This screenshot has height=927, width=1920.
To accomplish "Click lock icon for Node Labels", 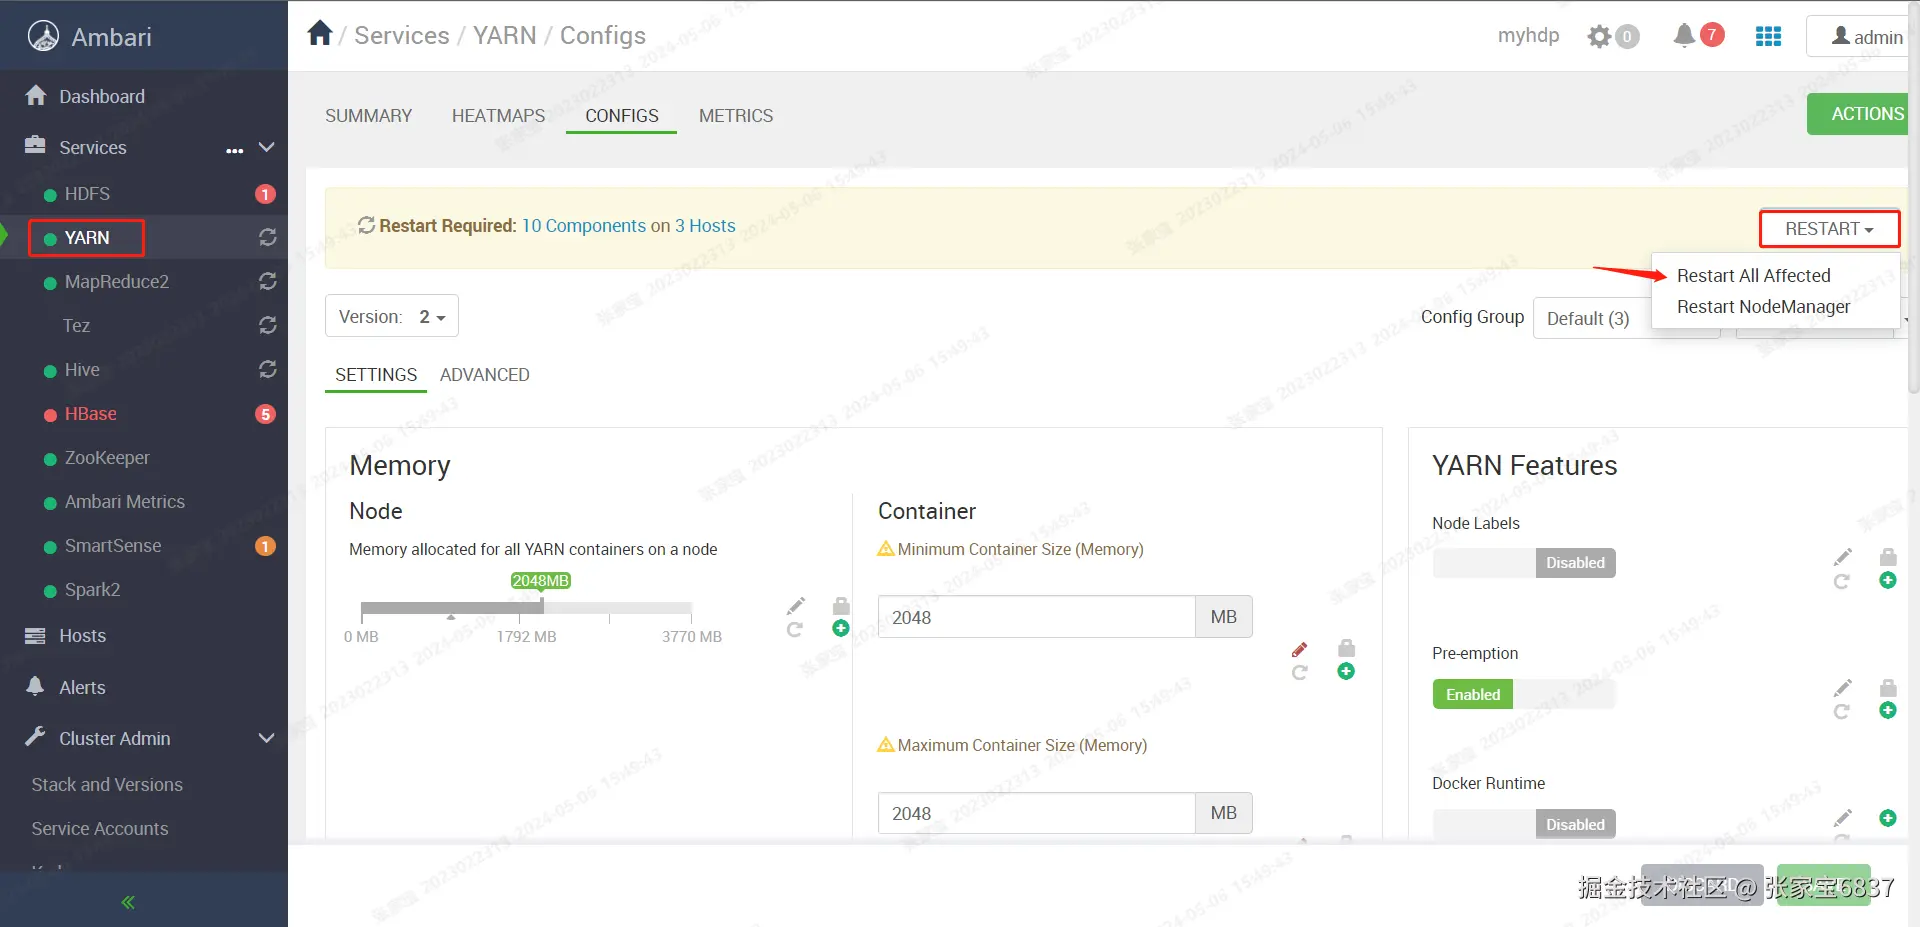I will tap(1888, 557).
